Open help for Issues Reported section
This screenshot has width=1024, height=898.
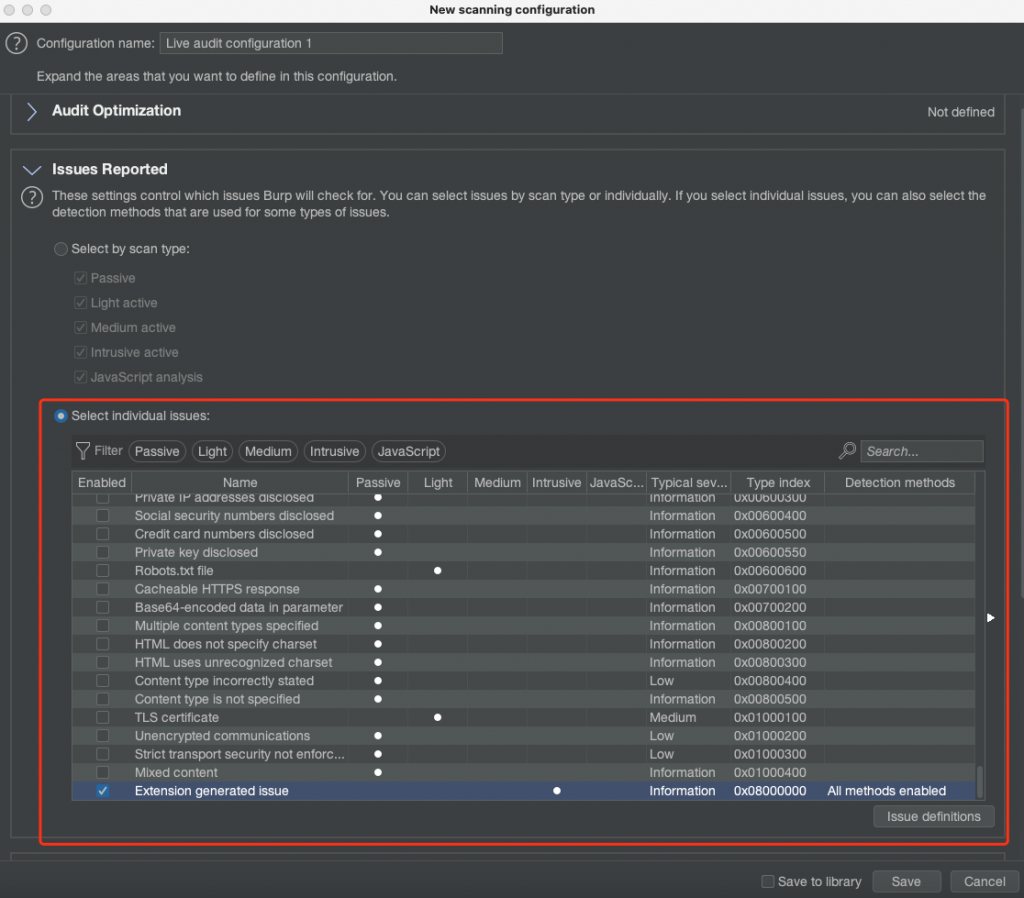point(32,197)
